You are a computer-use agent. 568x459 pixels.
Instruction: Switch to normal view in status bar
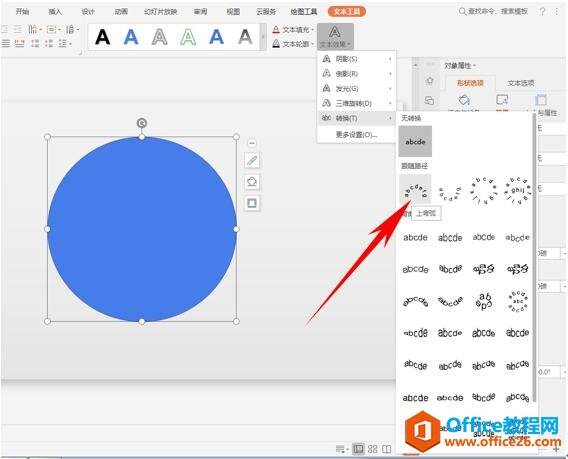click(x=358, y=449)
